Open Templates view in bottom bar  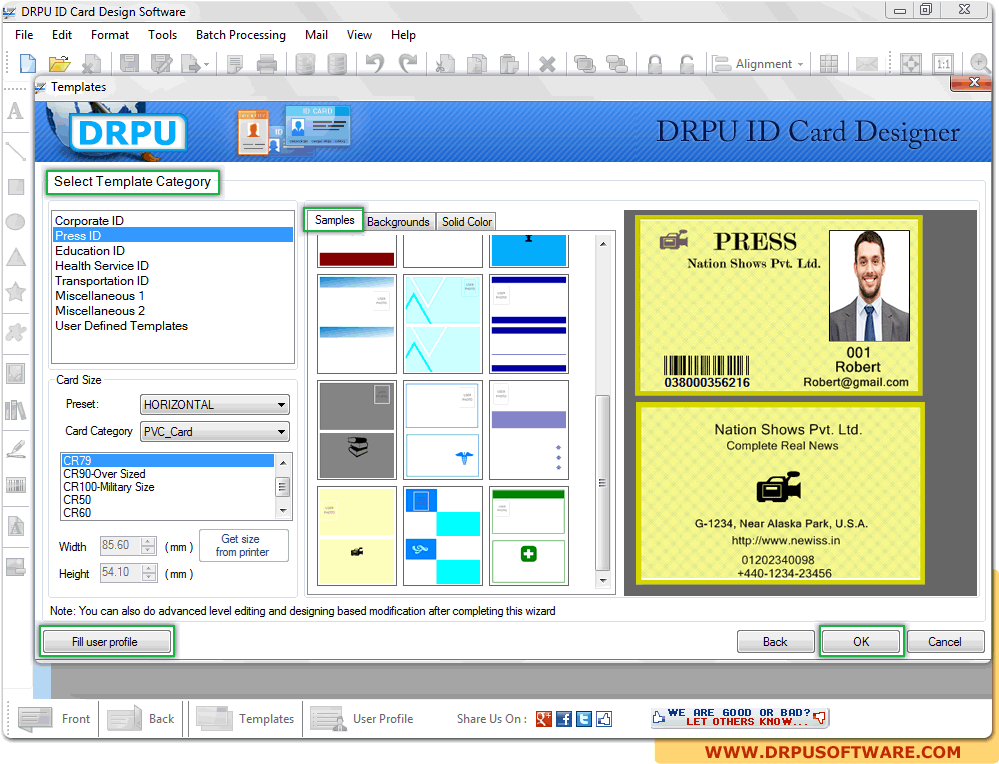click(245, 718)
